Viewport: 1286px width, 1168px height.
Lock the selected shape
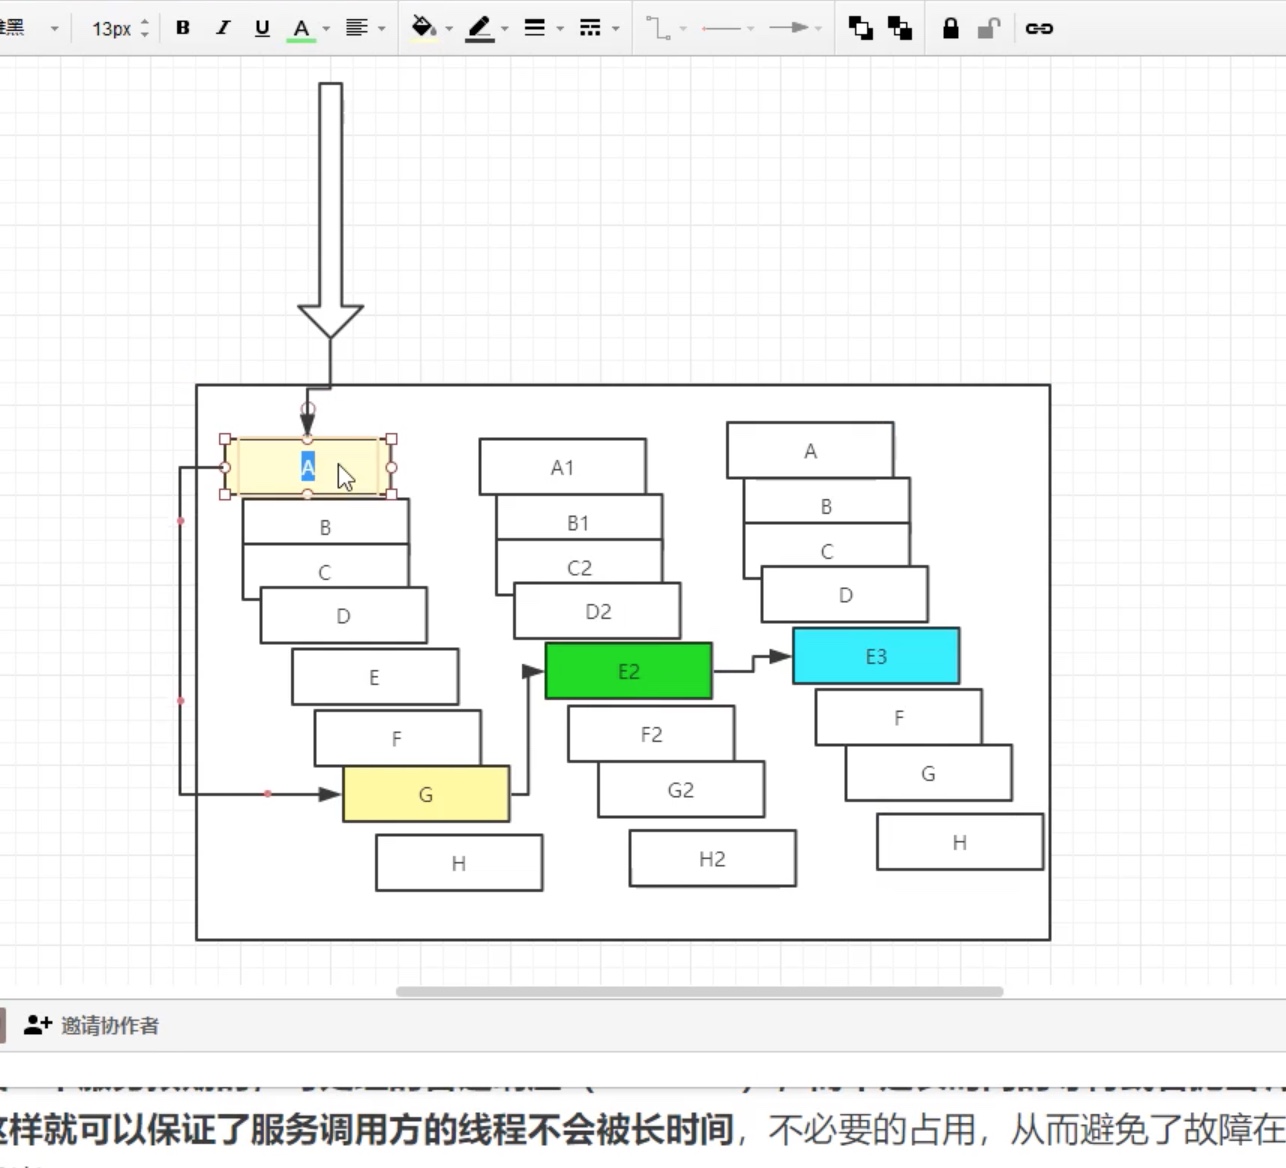pyautogui.click(x=949, y=28)
